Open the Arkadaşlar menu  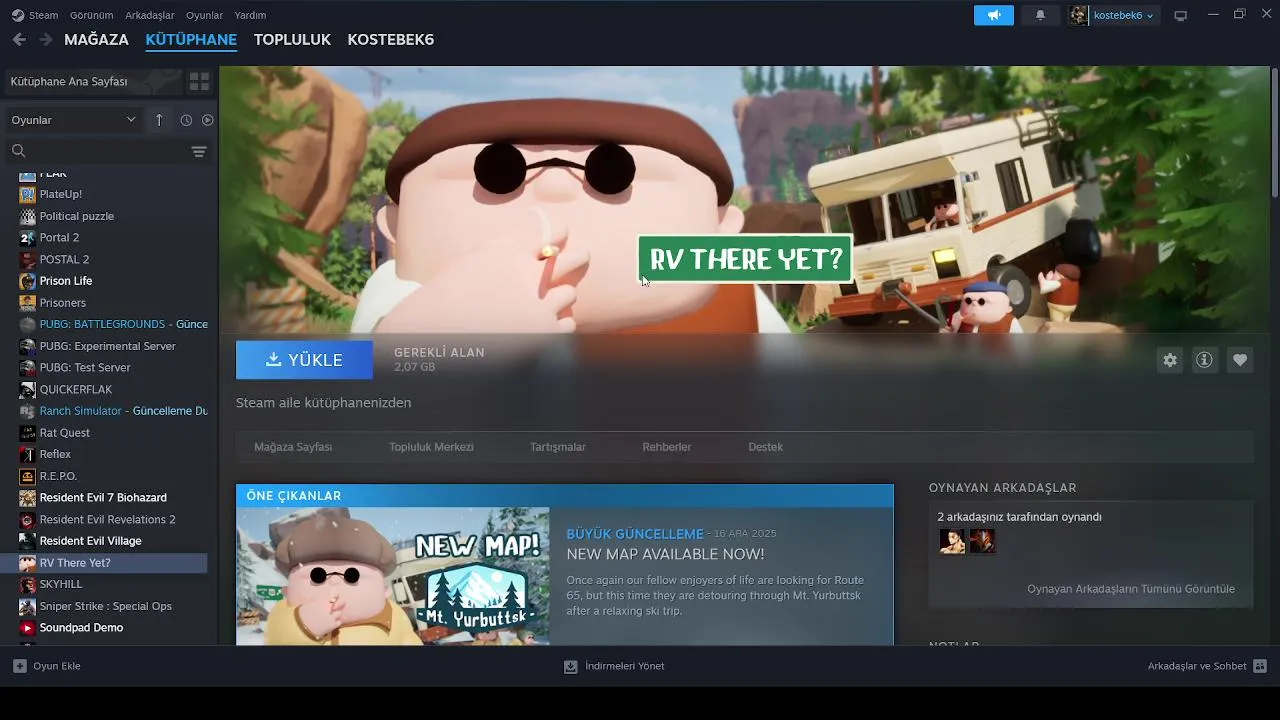tap(150, 15)
